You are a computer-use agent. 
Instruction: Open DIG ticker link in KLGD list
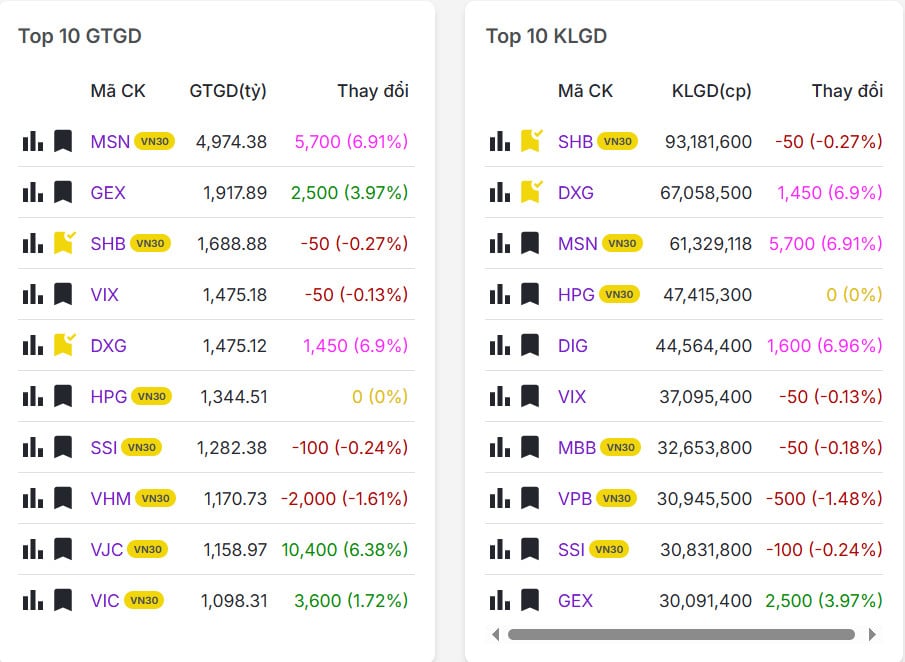[x=573, y=345]
